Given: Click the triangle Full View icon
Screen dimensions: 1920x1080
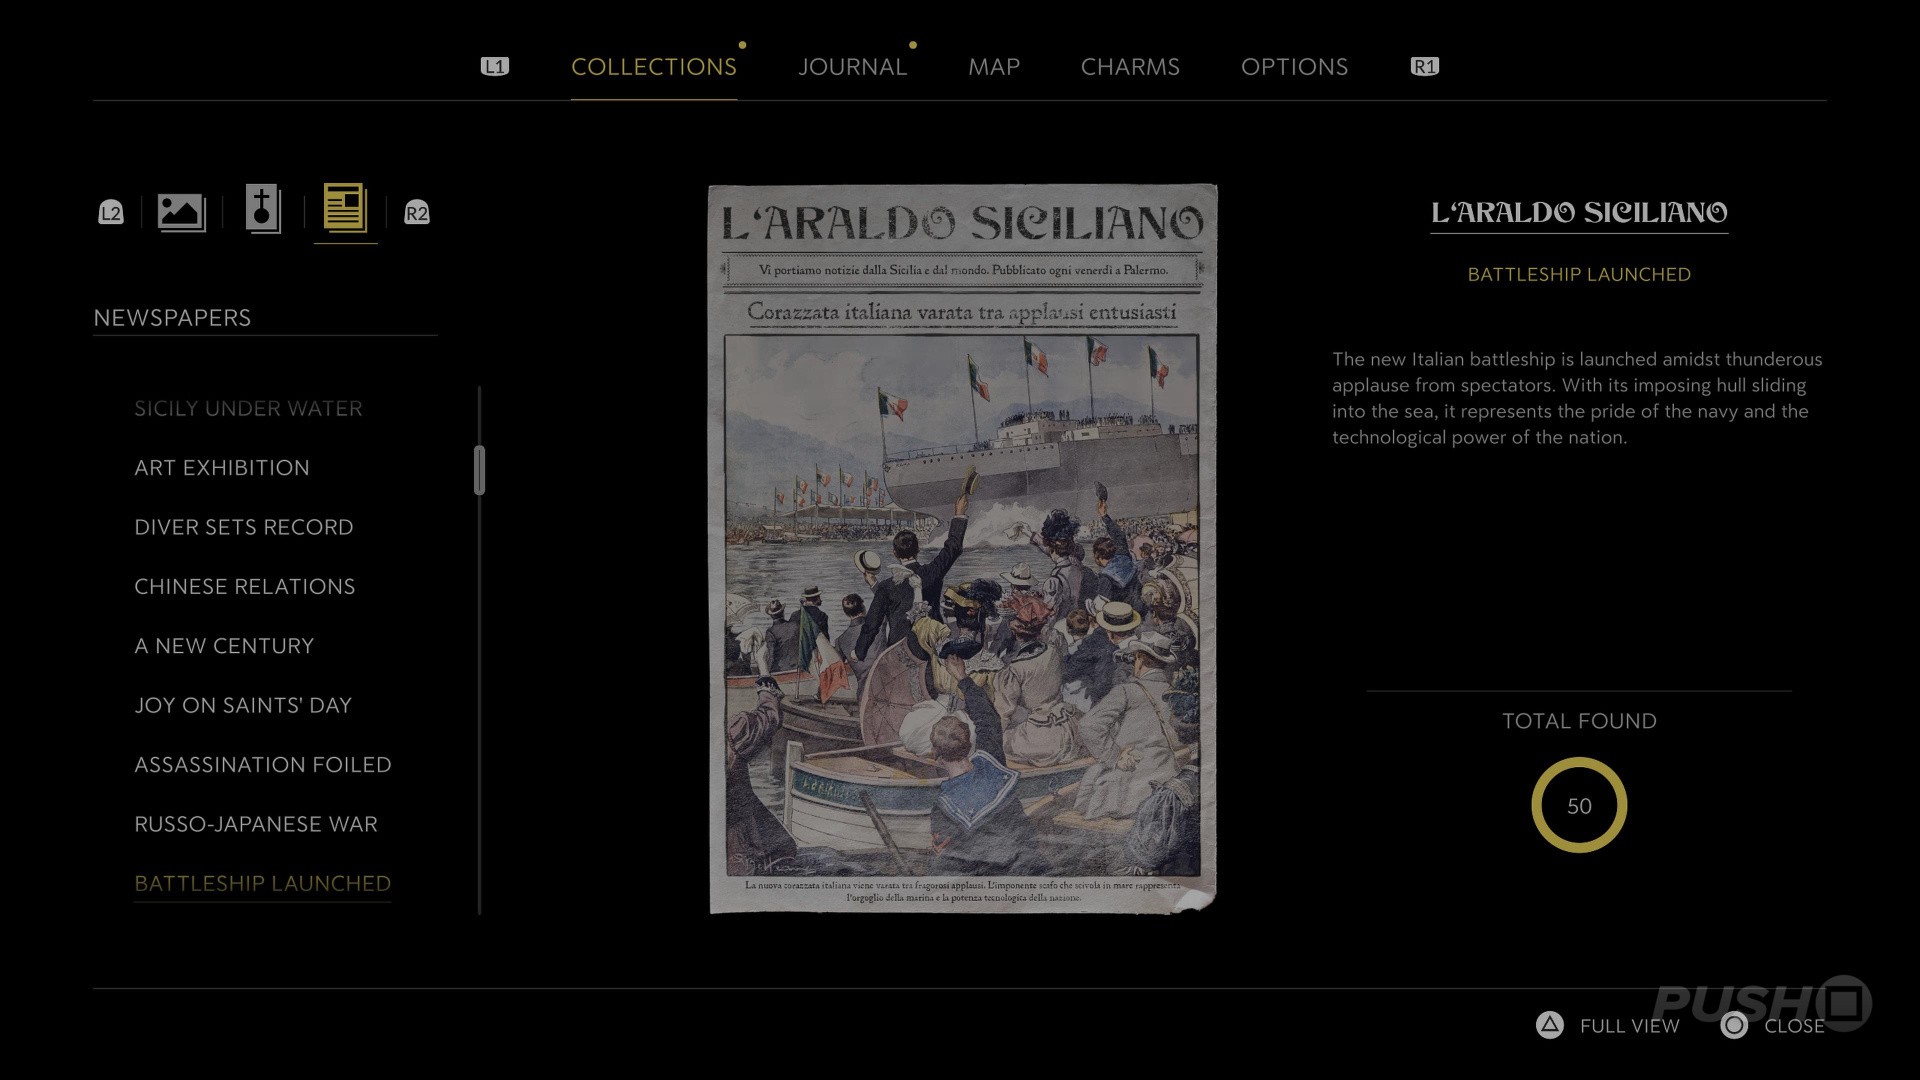Looking at the screenshot, I should (1549, 1025).
